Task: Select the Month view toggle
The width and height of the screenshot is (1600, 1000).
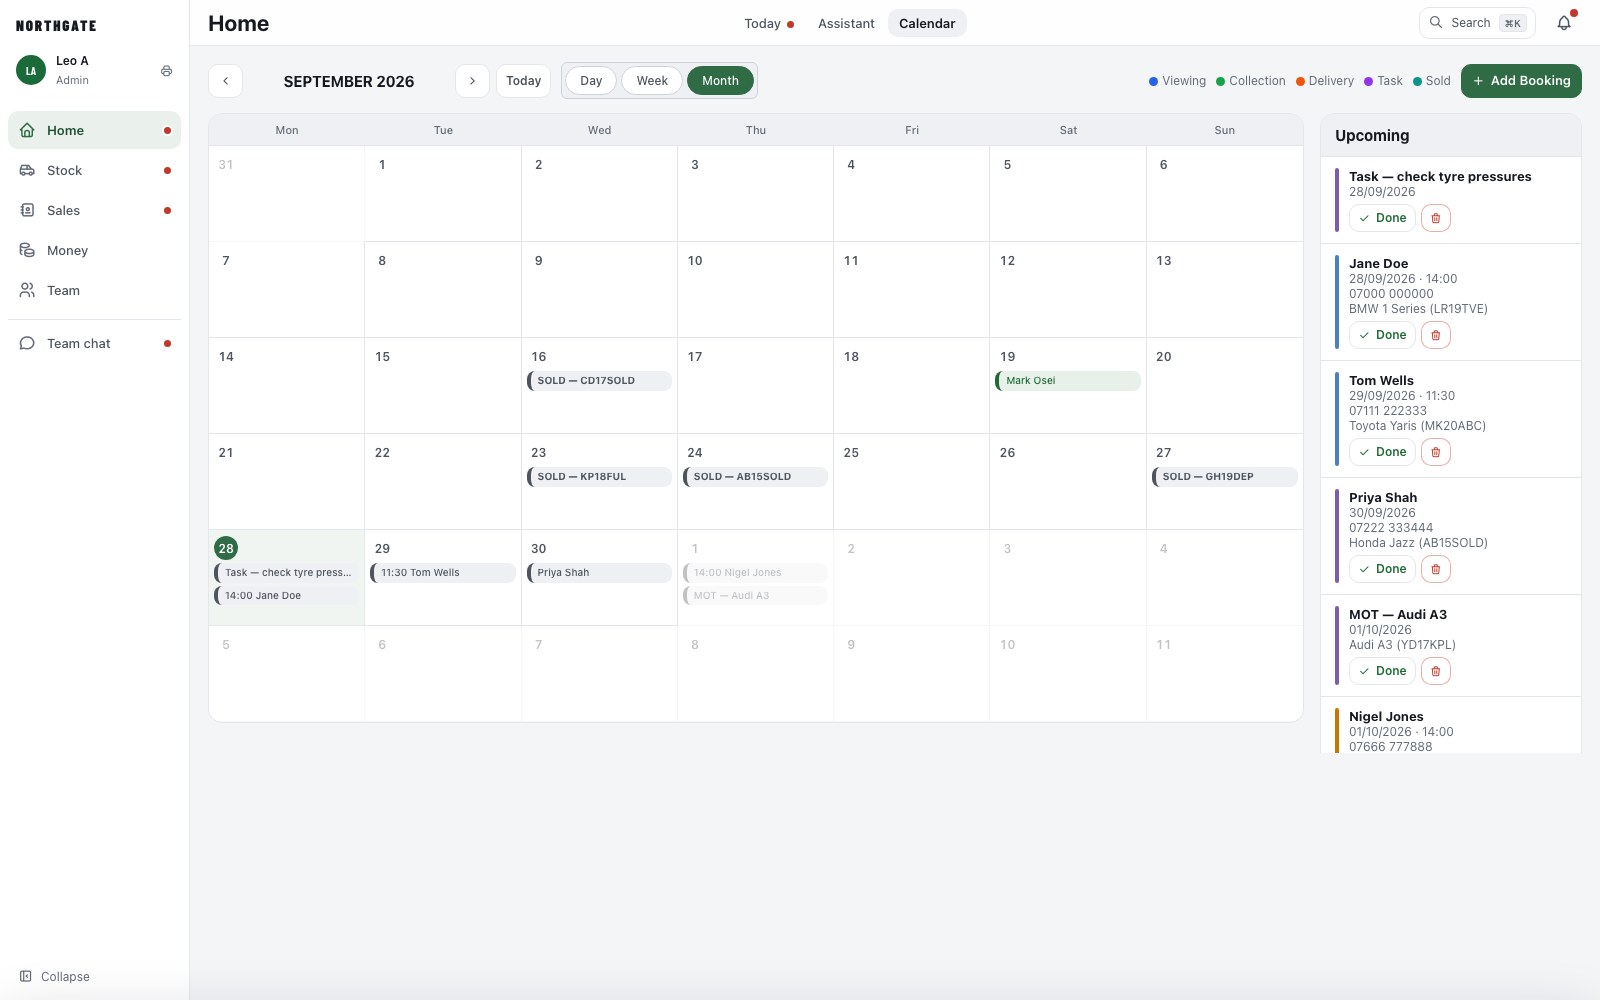Action: [720, 81]
